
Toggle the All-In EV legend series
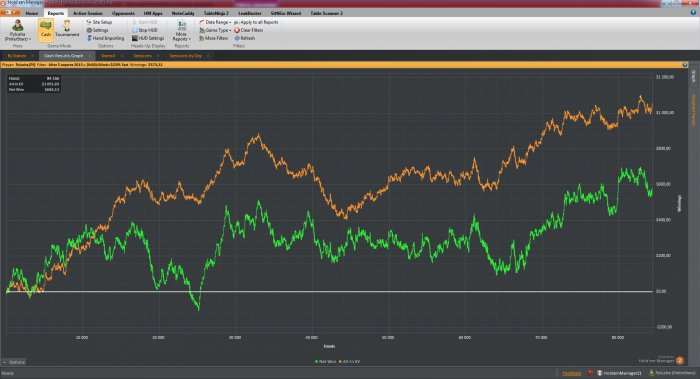(x=350, y=361)
